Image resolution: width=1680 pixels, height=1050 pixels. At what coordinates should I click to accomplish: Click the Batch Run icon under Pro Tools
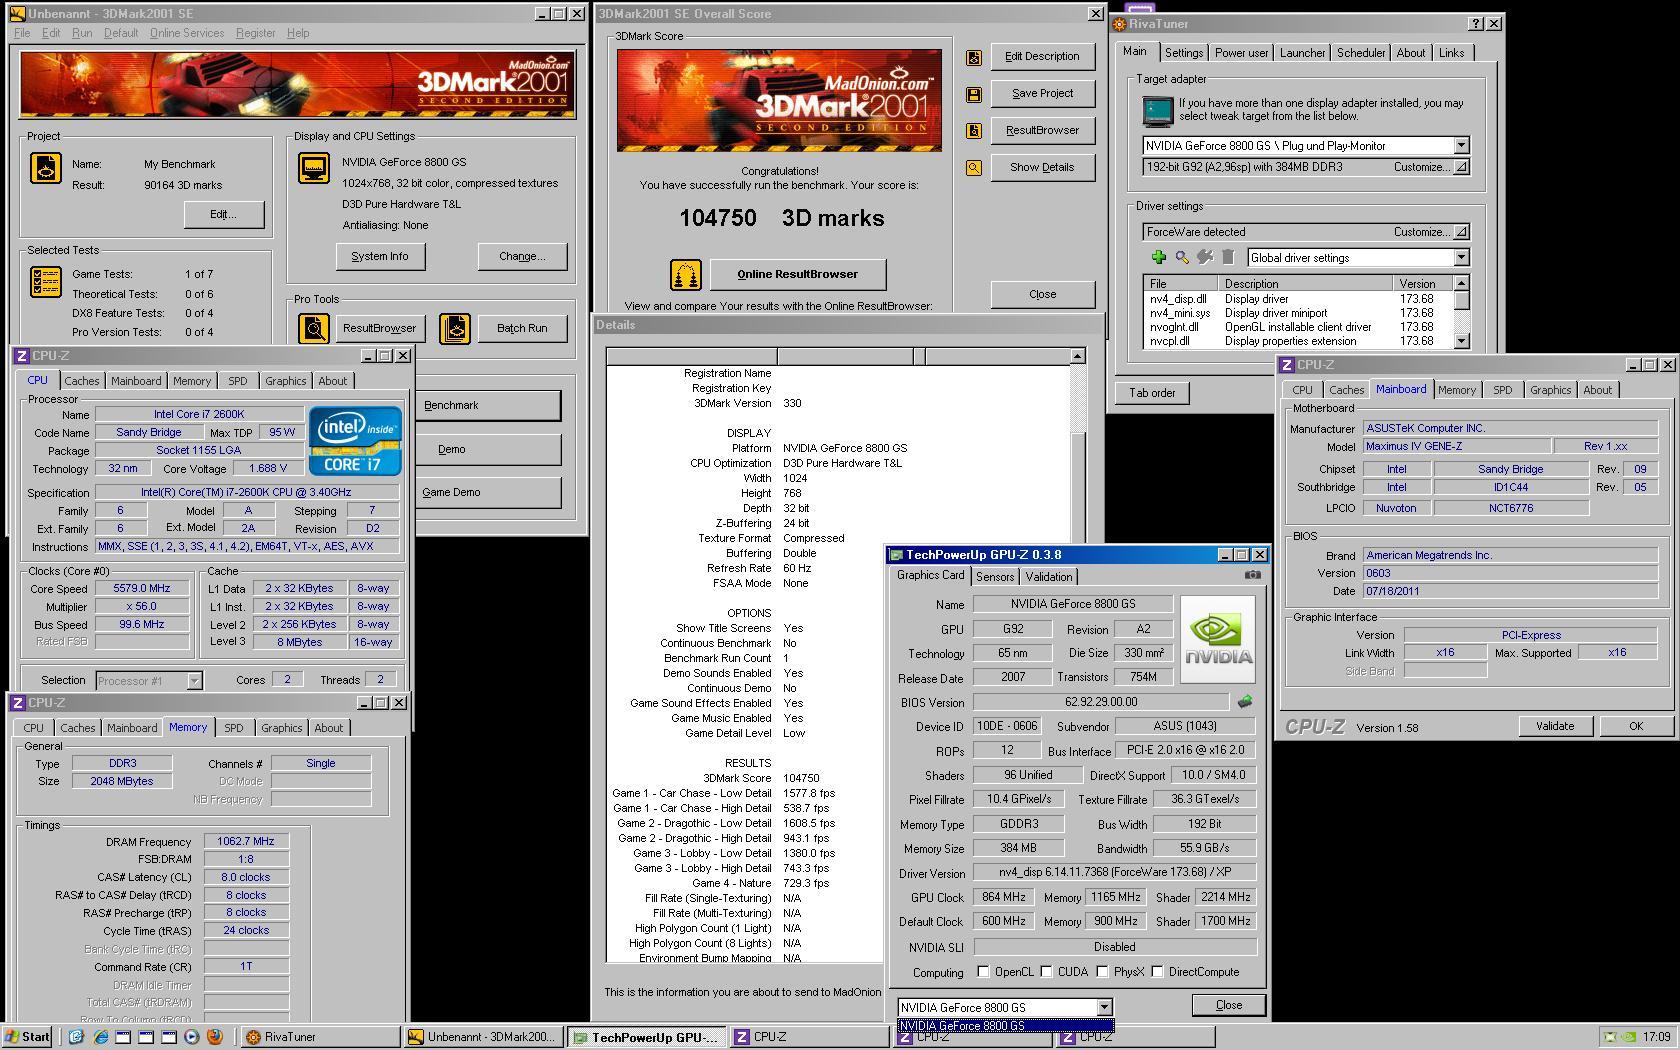[455, 328]
